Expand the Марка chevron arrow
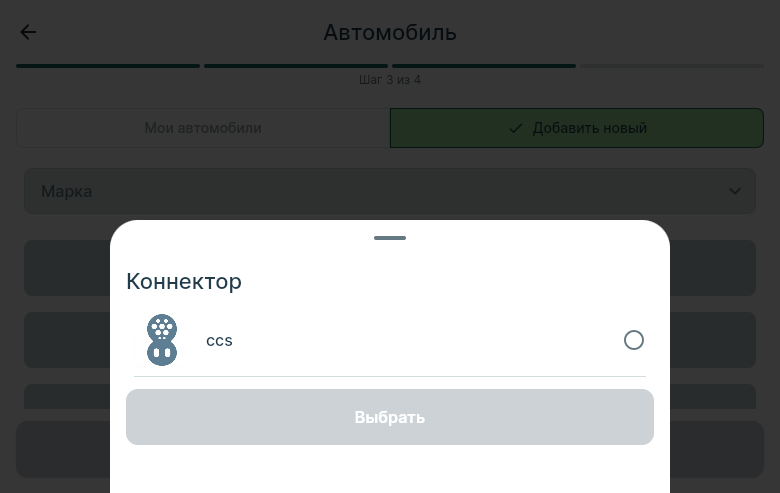 coord(735,191)
